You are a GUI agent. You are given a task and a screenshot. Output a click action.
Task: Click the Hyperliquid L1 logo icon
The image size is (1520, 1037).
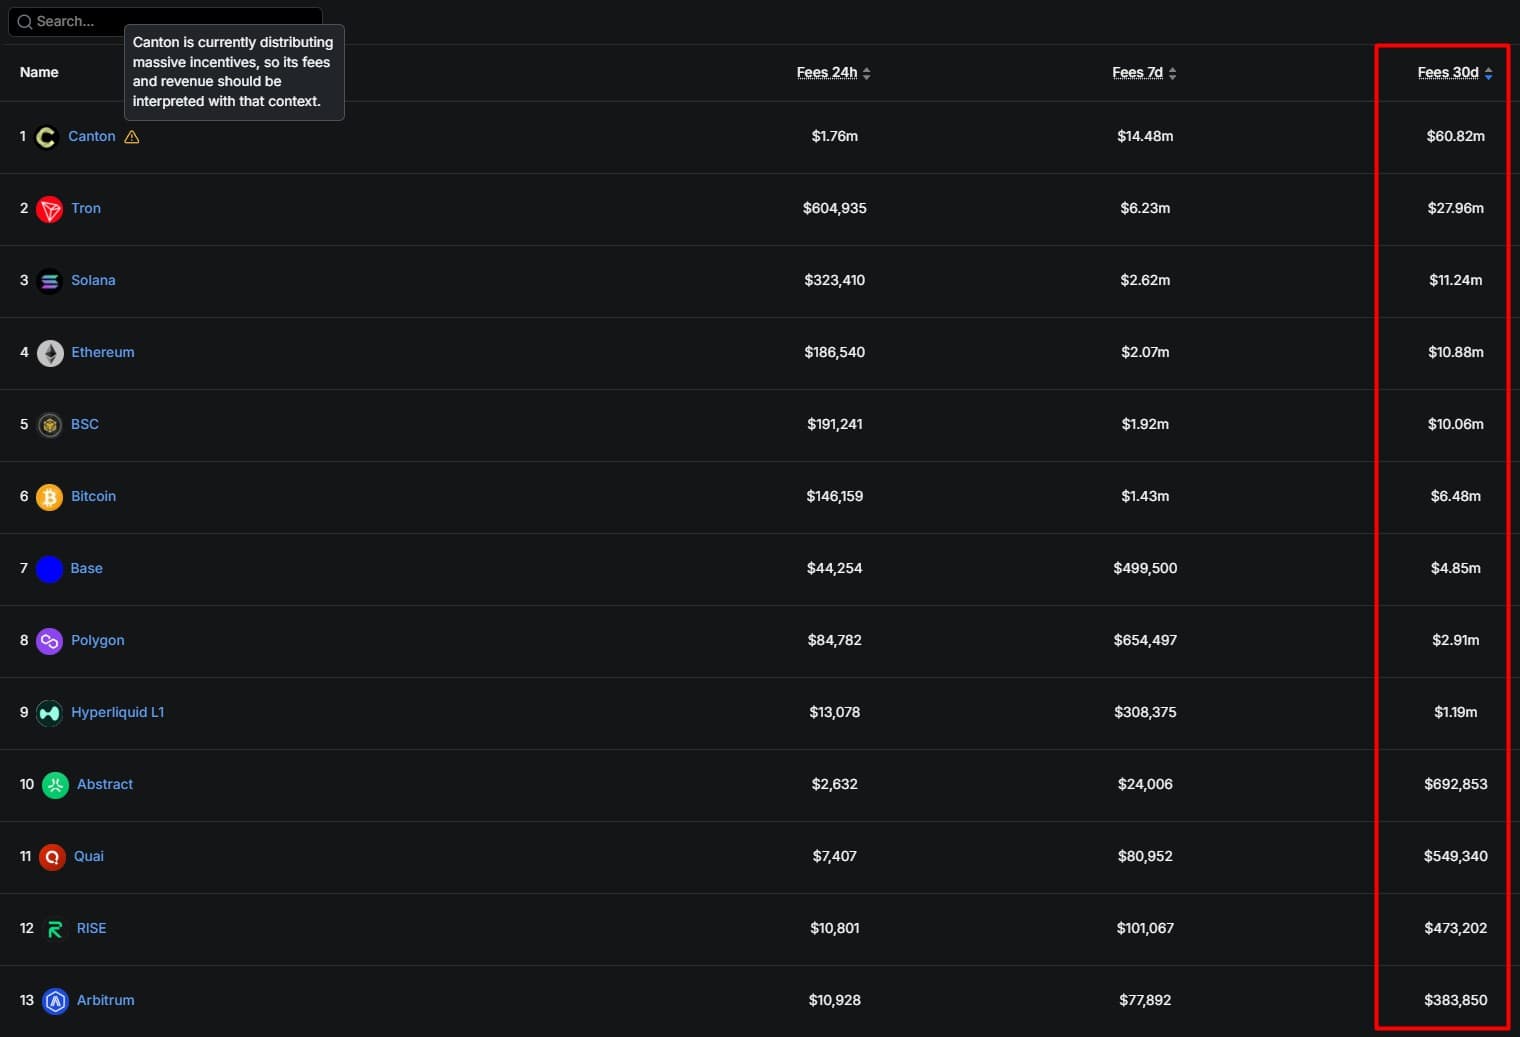[49, 713]
